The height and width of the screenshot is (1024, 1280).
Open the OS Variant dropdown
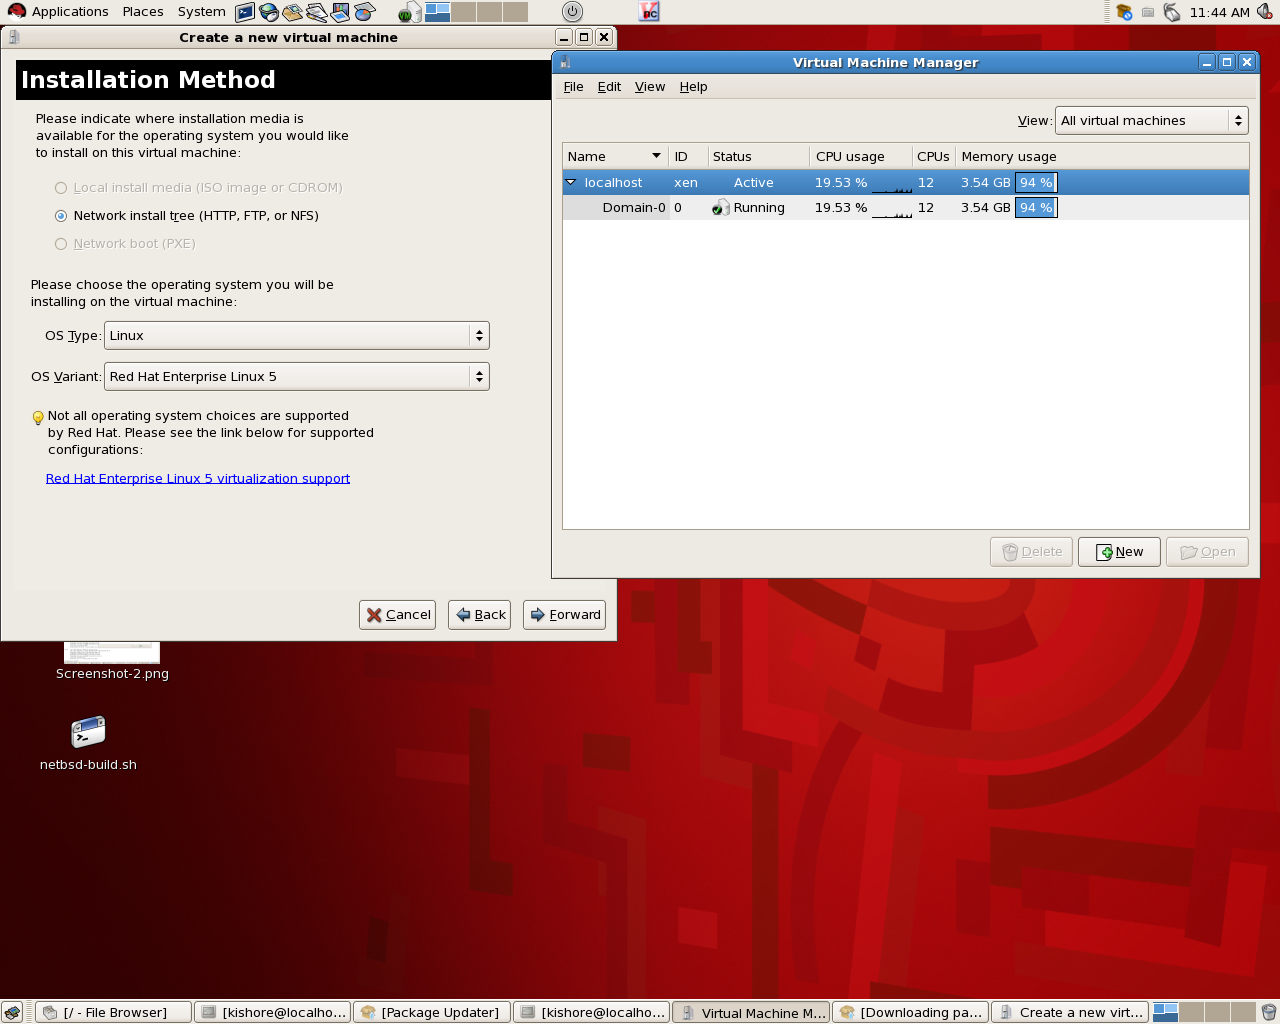click(296, 377)
